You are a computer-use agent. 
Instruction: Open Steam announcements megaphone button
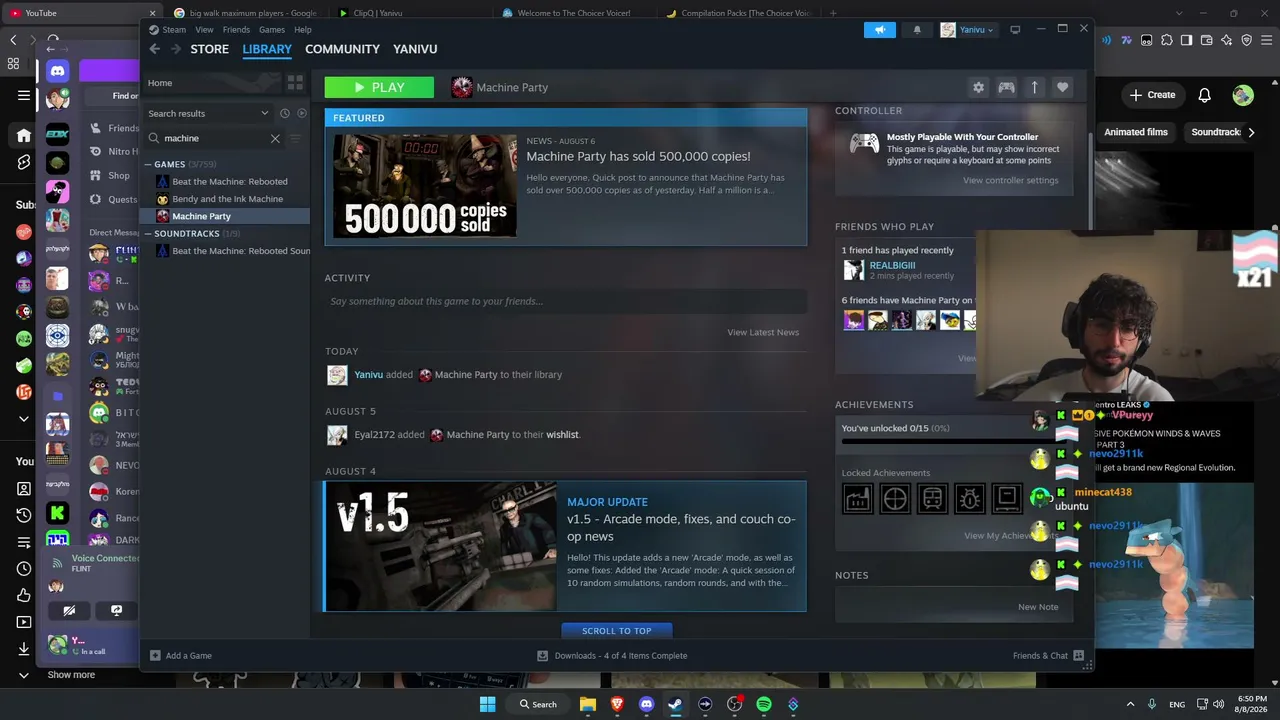[x=880, y=30]
